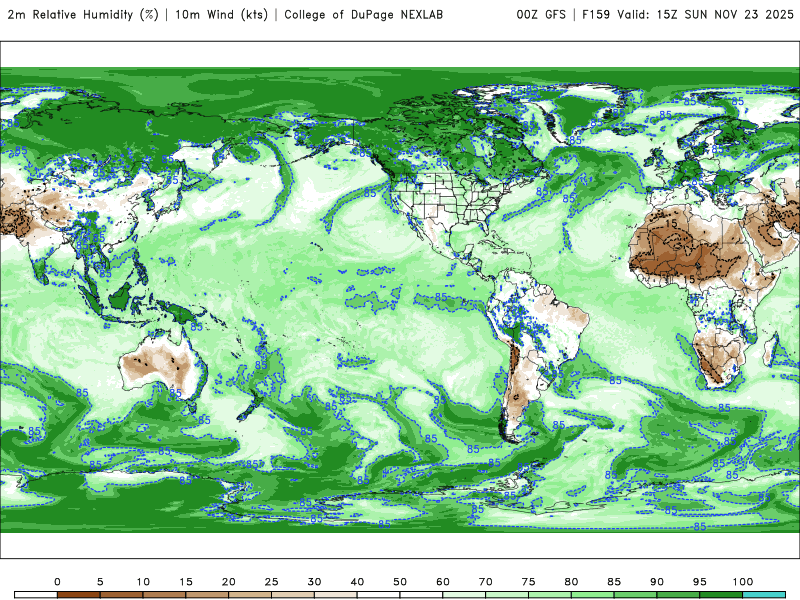Click the legend label '20'

[229, 582]
